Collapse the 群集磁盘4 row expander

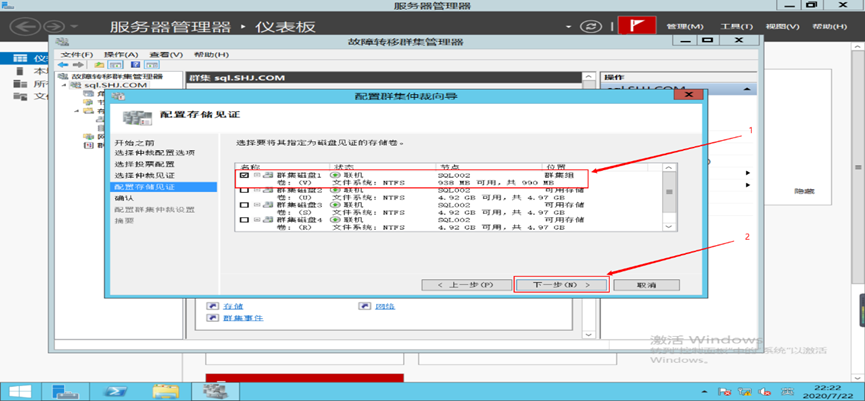tap(257, 220)
